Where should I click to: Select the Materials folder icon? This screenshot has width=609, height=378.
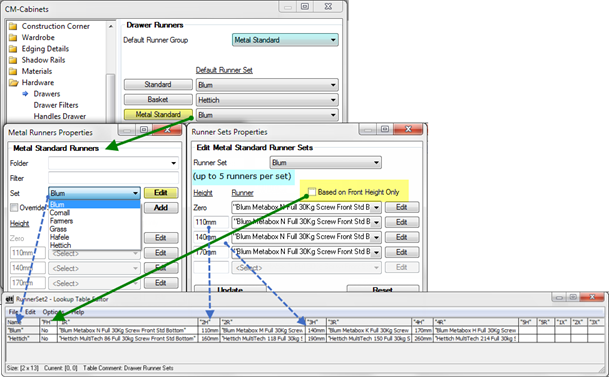point(13,71)
